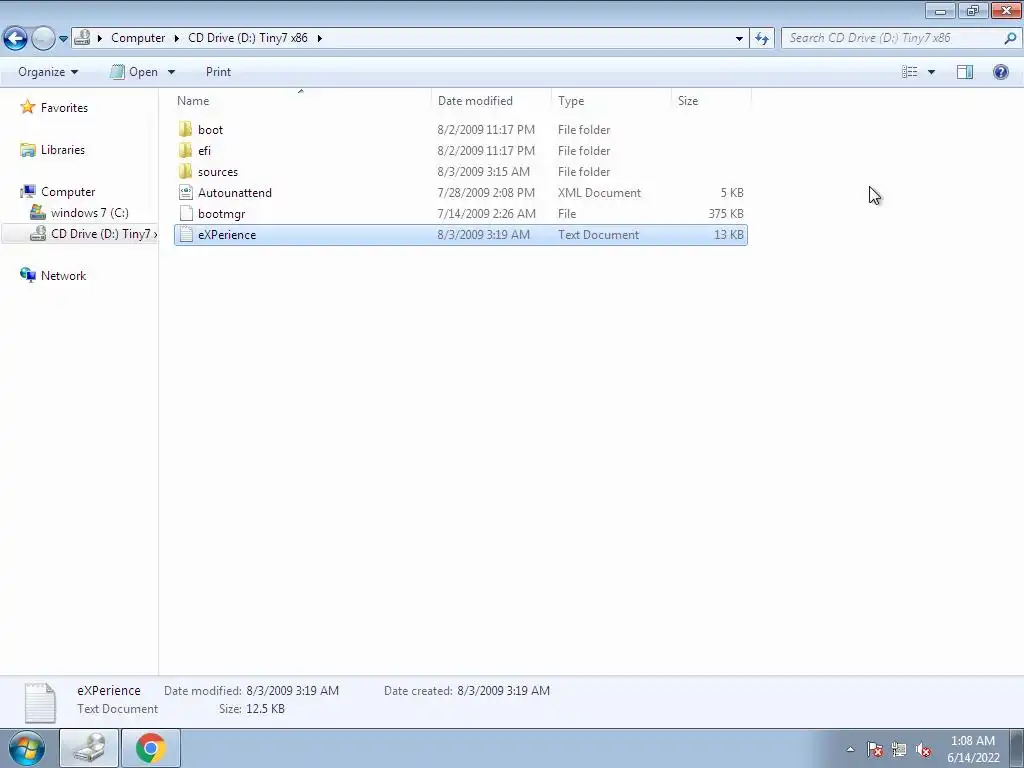Open the Organize menu
Viewport: 1024px width, 768px height.
pyautogui.click(x=48, y=72)
